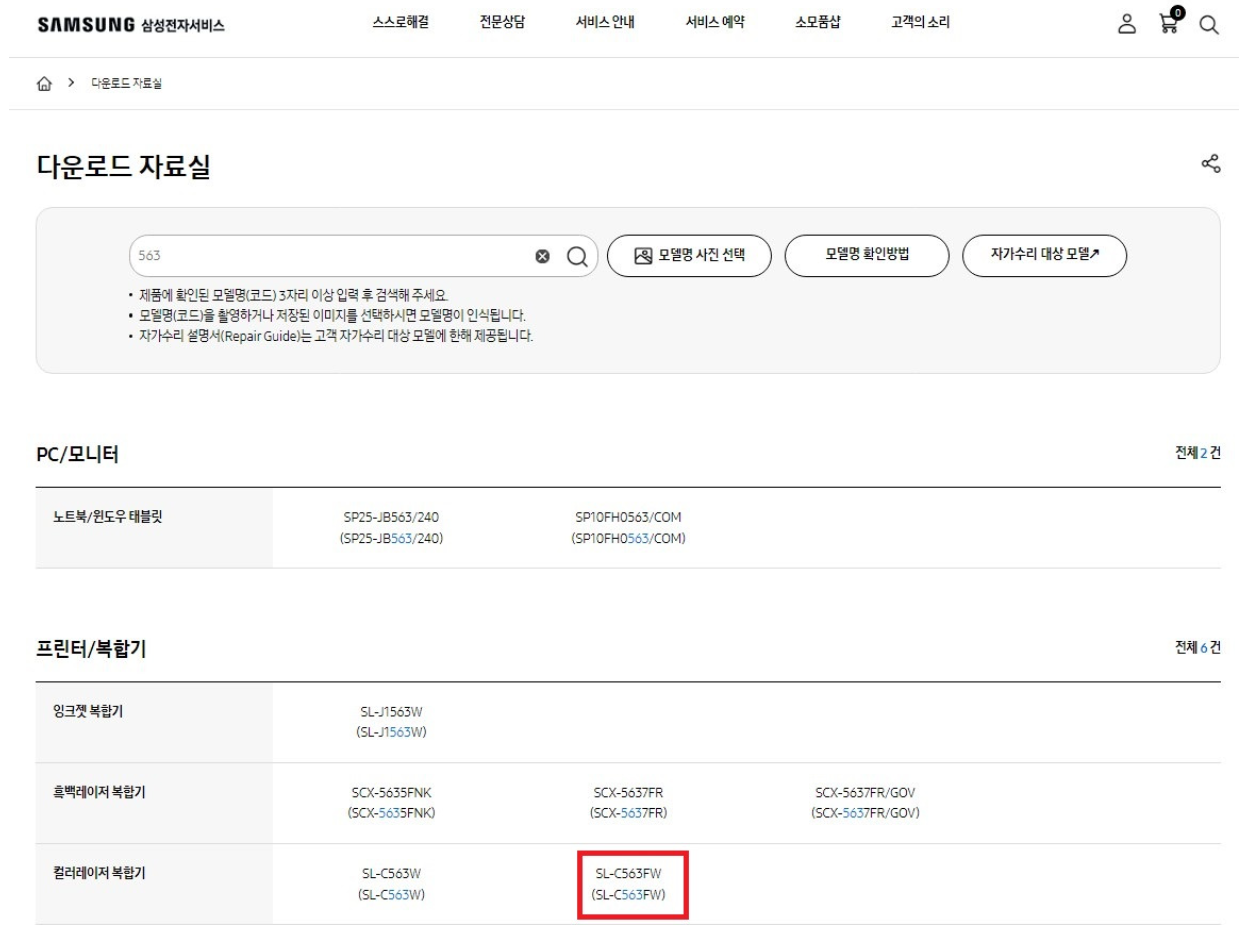Clear the search field with the X icon
The height and width of the screenshot is (925, 1244).
[x=541, y=256]
